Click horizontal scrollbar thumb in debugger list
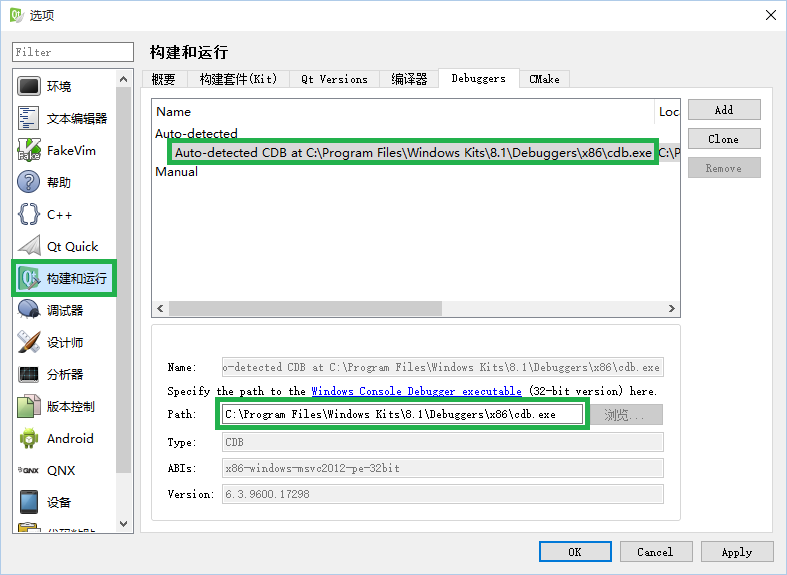Image resolution: width=787 pixels, height=575 pixels. pos(305,308)
